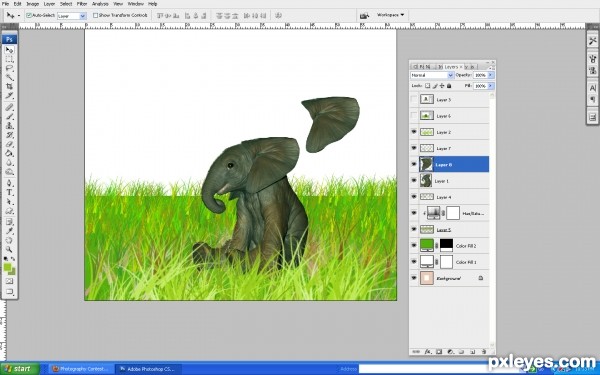Open blend mode Normal dropdown

coord(432,75)
